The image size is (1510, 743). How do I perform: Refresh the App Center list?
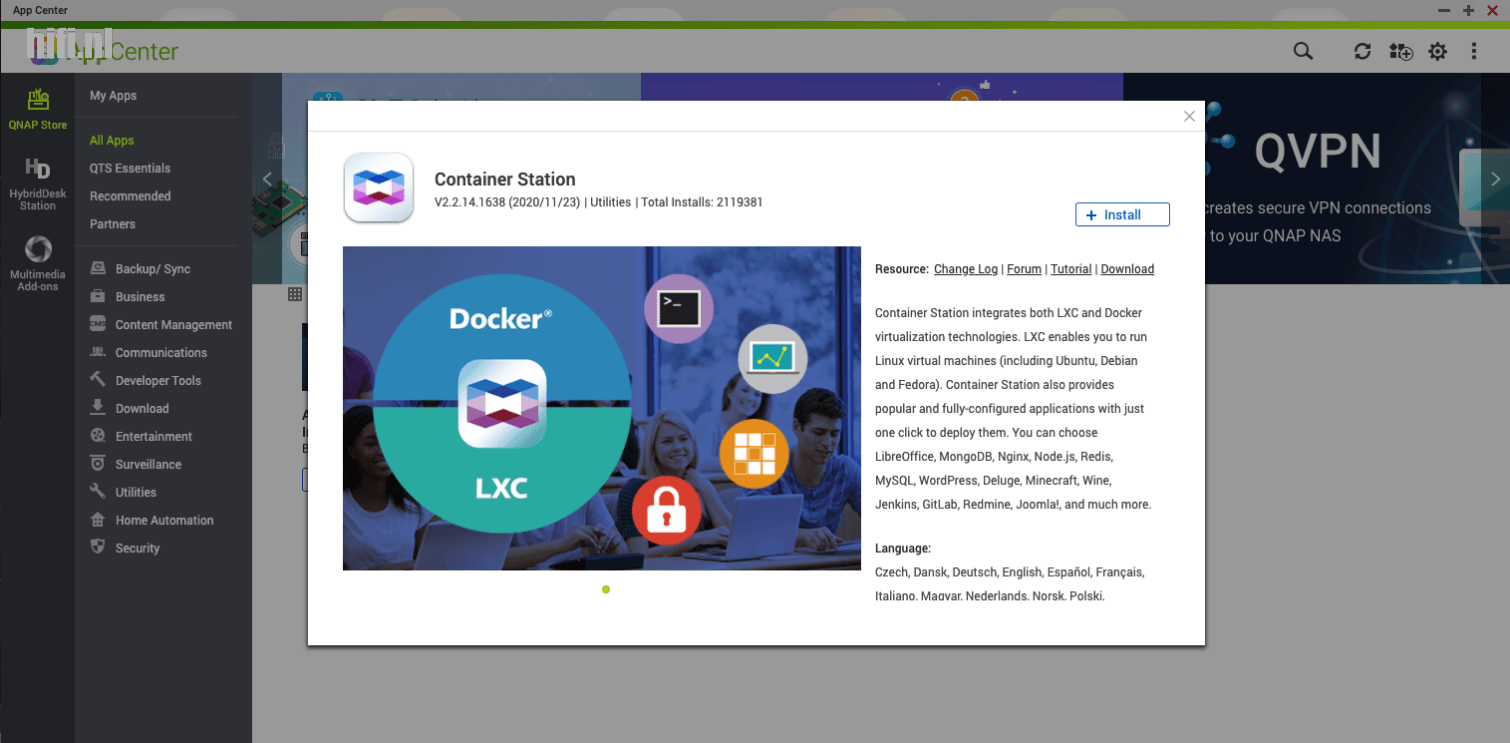click(x=1362, y=51)
